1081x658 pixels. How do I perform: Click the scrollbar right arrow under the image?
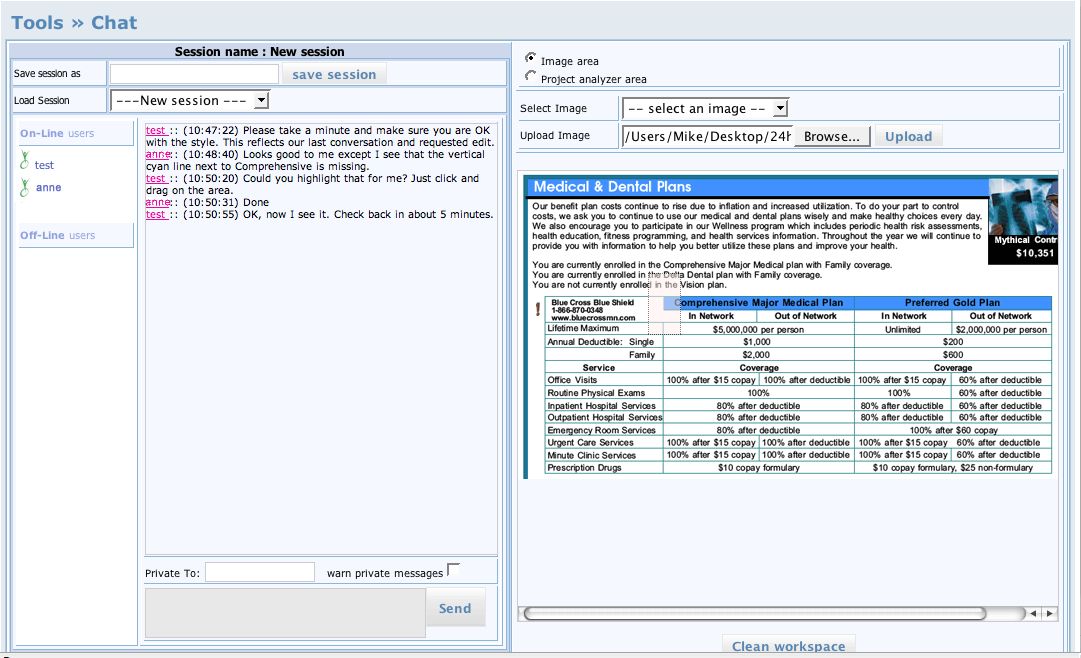point(1049,613)
